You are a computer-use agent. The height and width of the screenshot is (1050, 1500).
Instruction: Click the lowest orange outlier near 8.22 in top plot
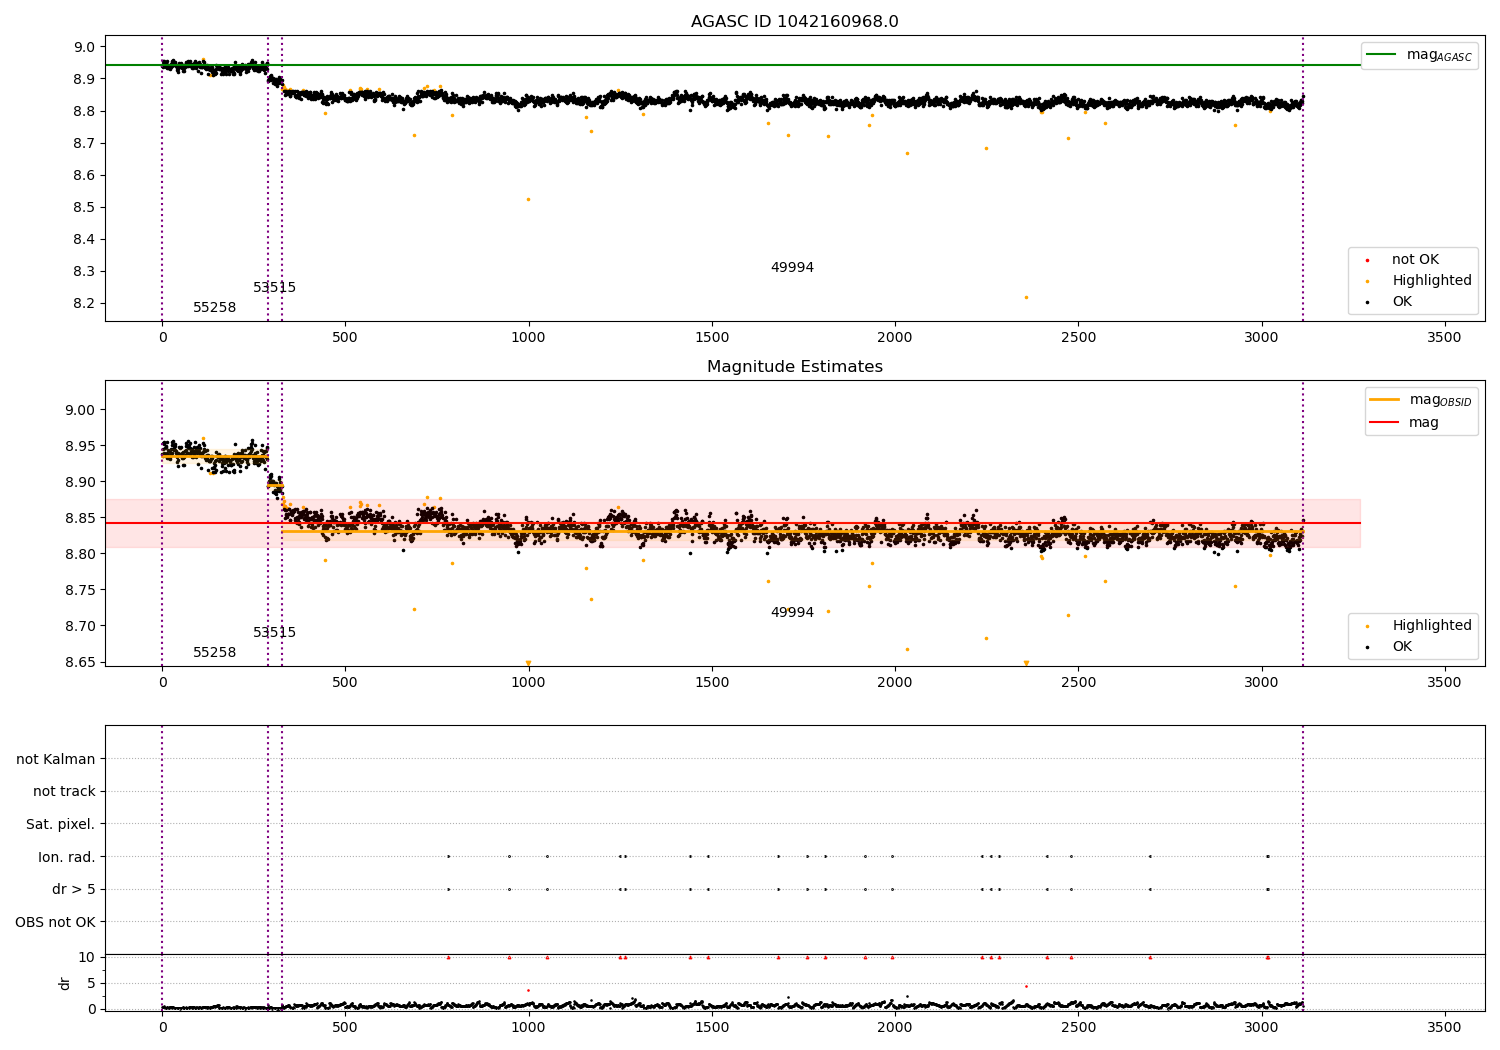1026,297
